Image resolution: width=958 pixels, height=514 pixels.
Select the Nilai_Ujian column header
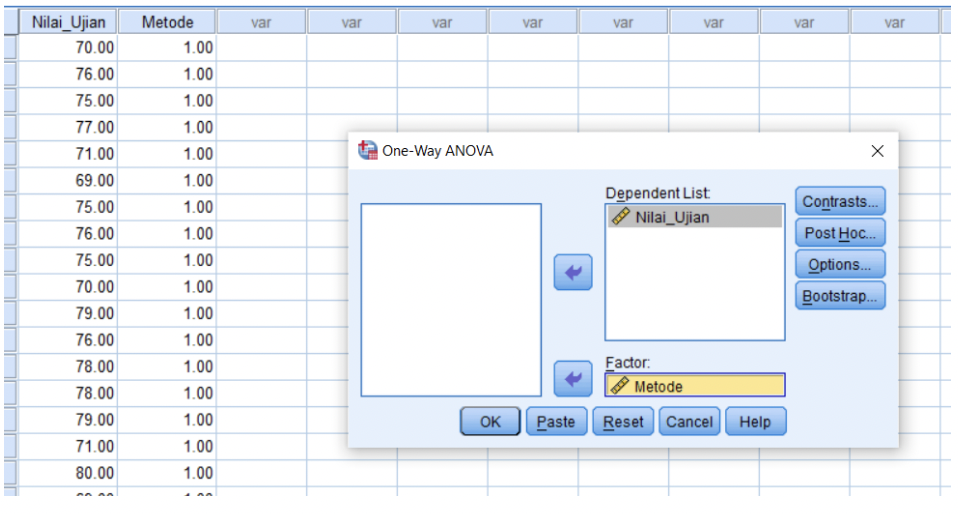point(68,22)
